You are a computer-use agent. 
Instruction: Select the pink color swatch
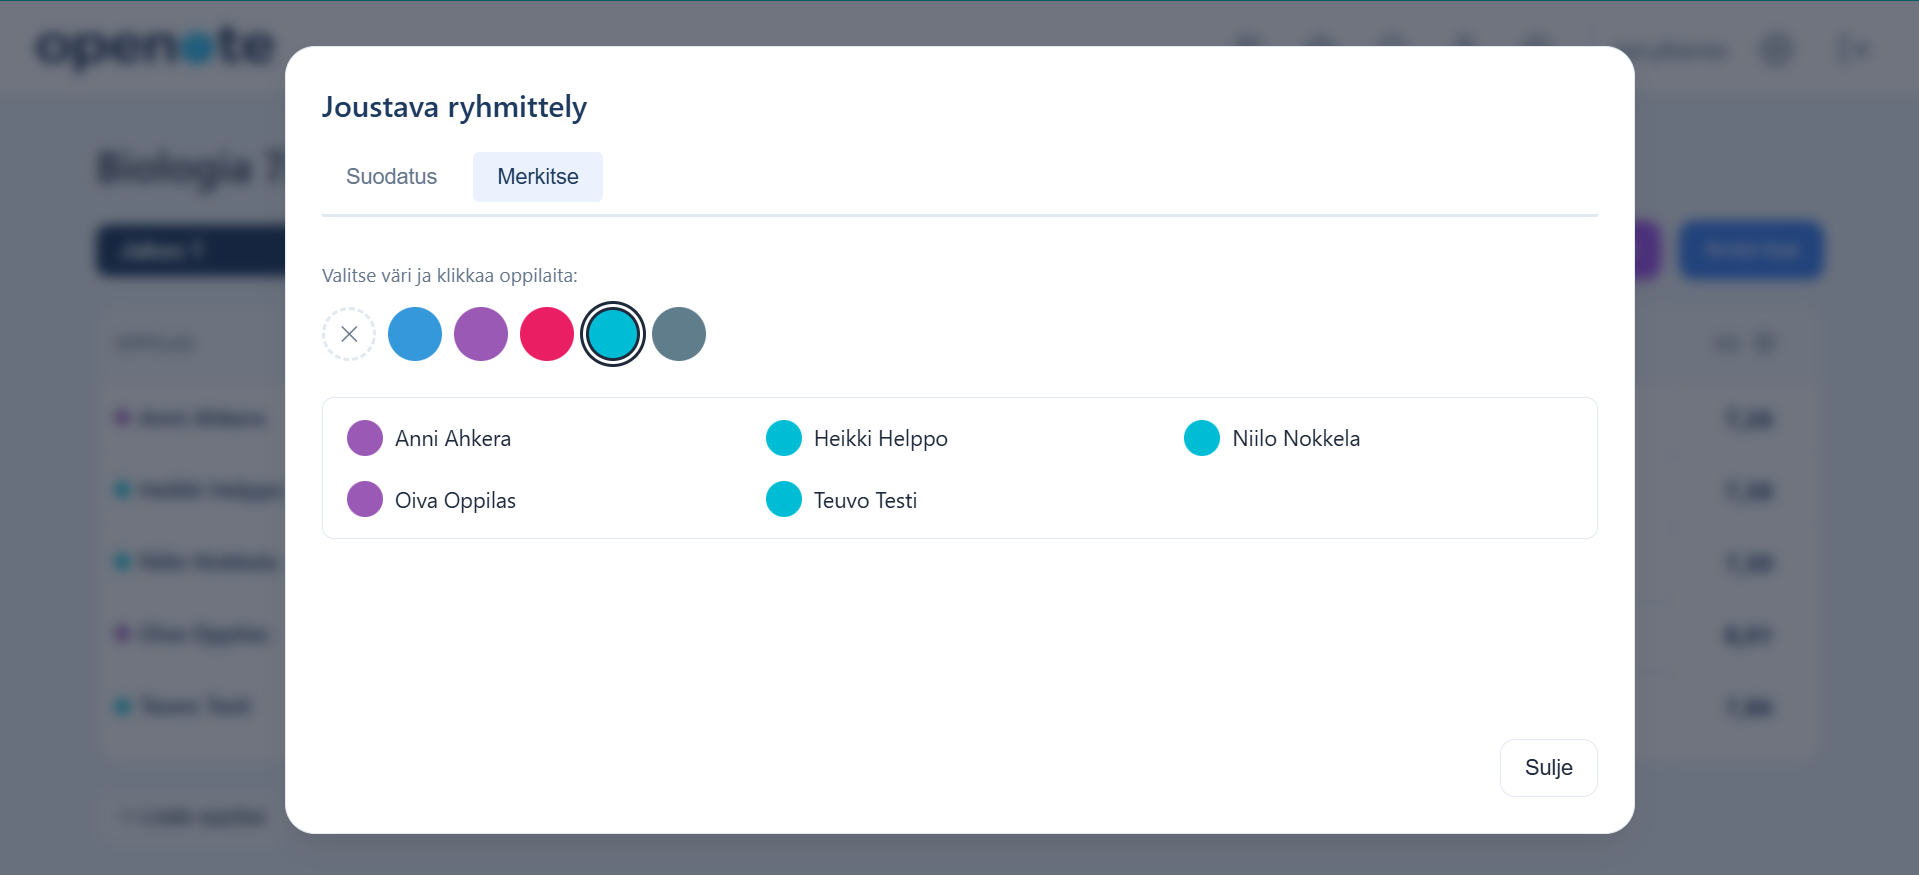click(x=547, y=334)
